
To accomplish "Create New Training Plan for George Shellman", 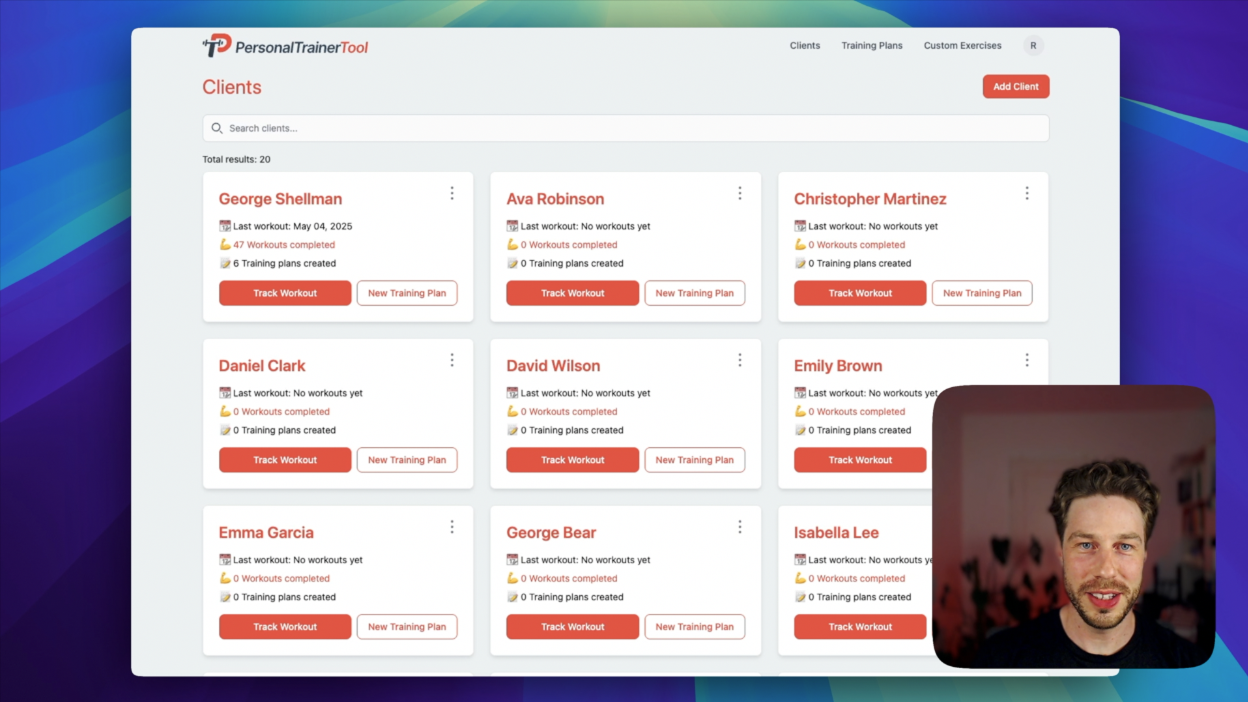I will [407, 293].
